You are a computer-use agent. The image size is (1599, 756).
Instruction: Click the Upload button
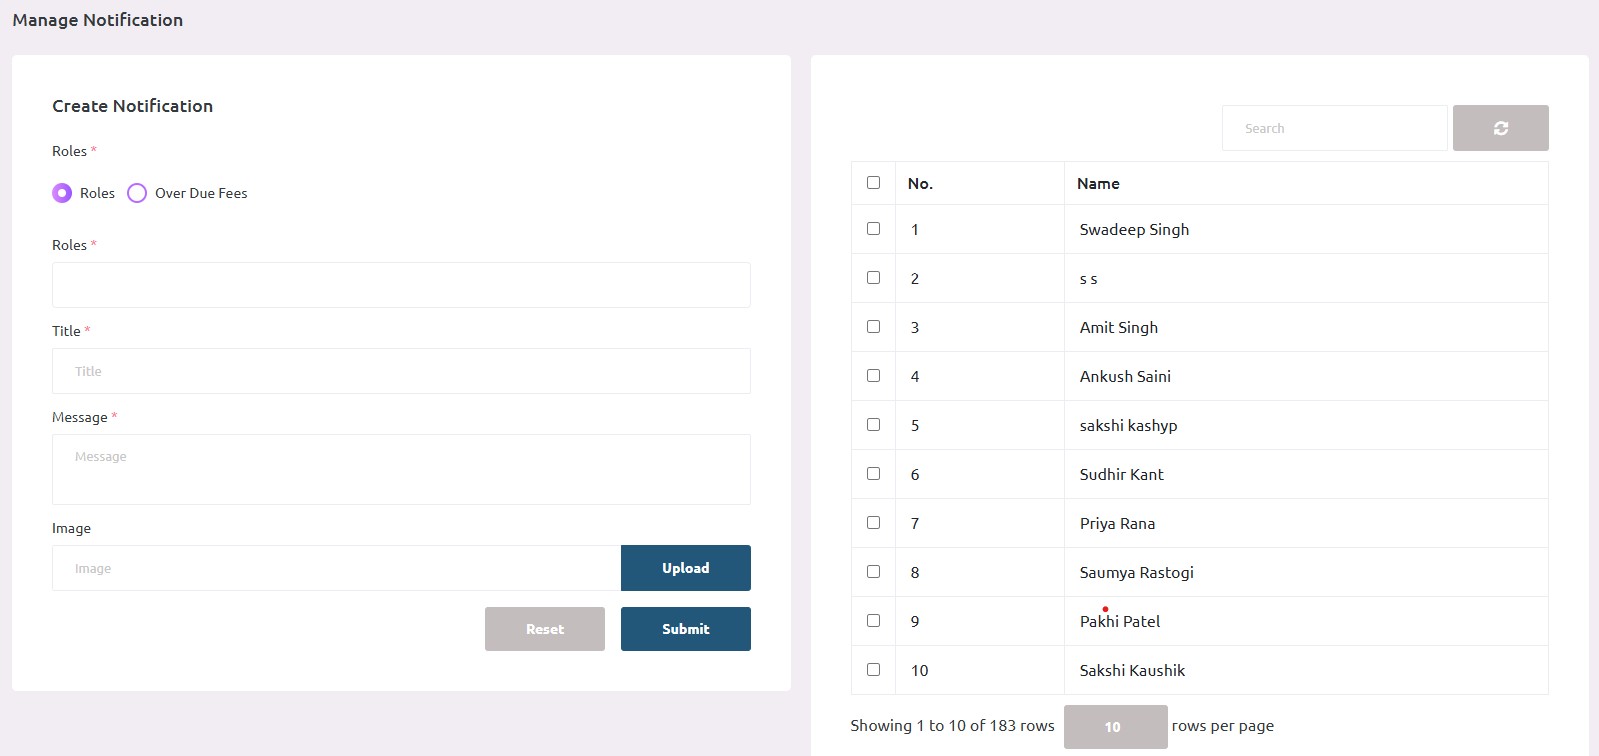pyautogui.click(x=686, y=568)
